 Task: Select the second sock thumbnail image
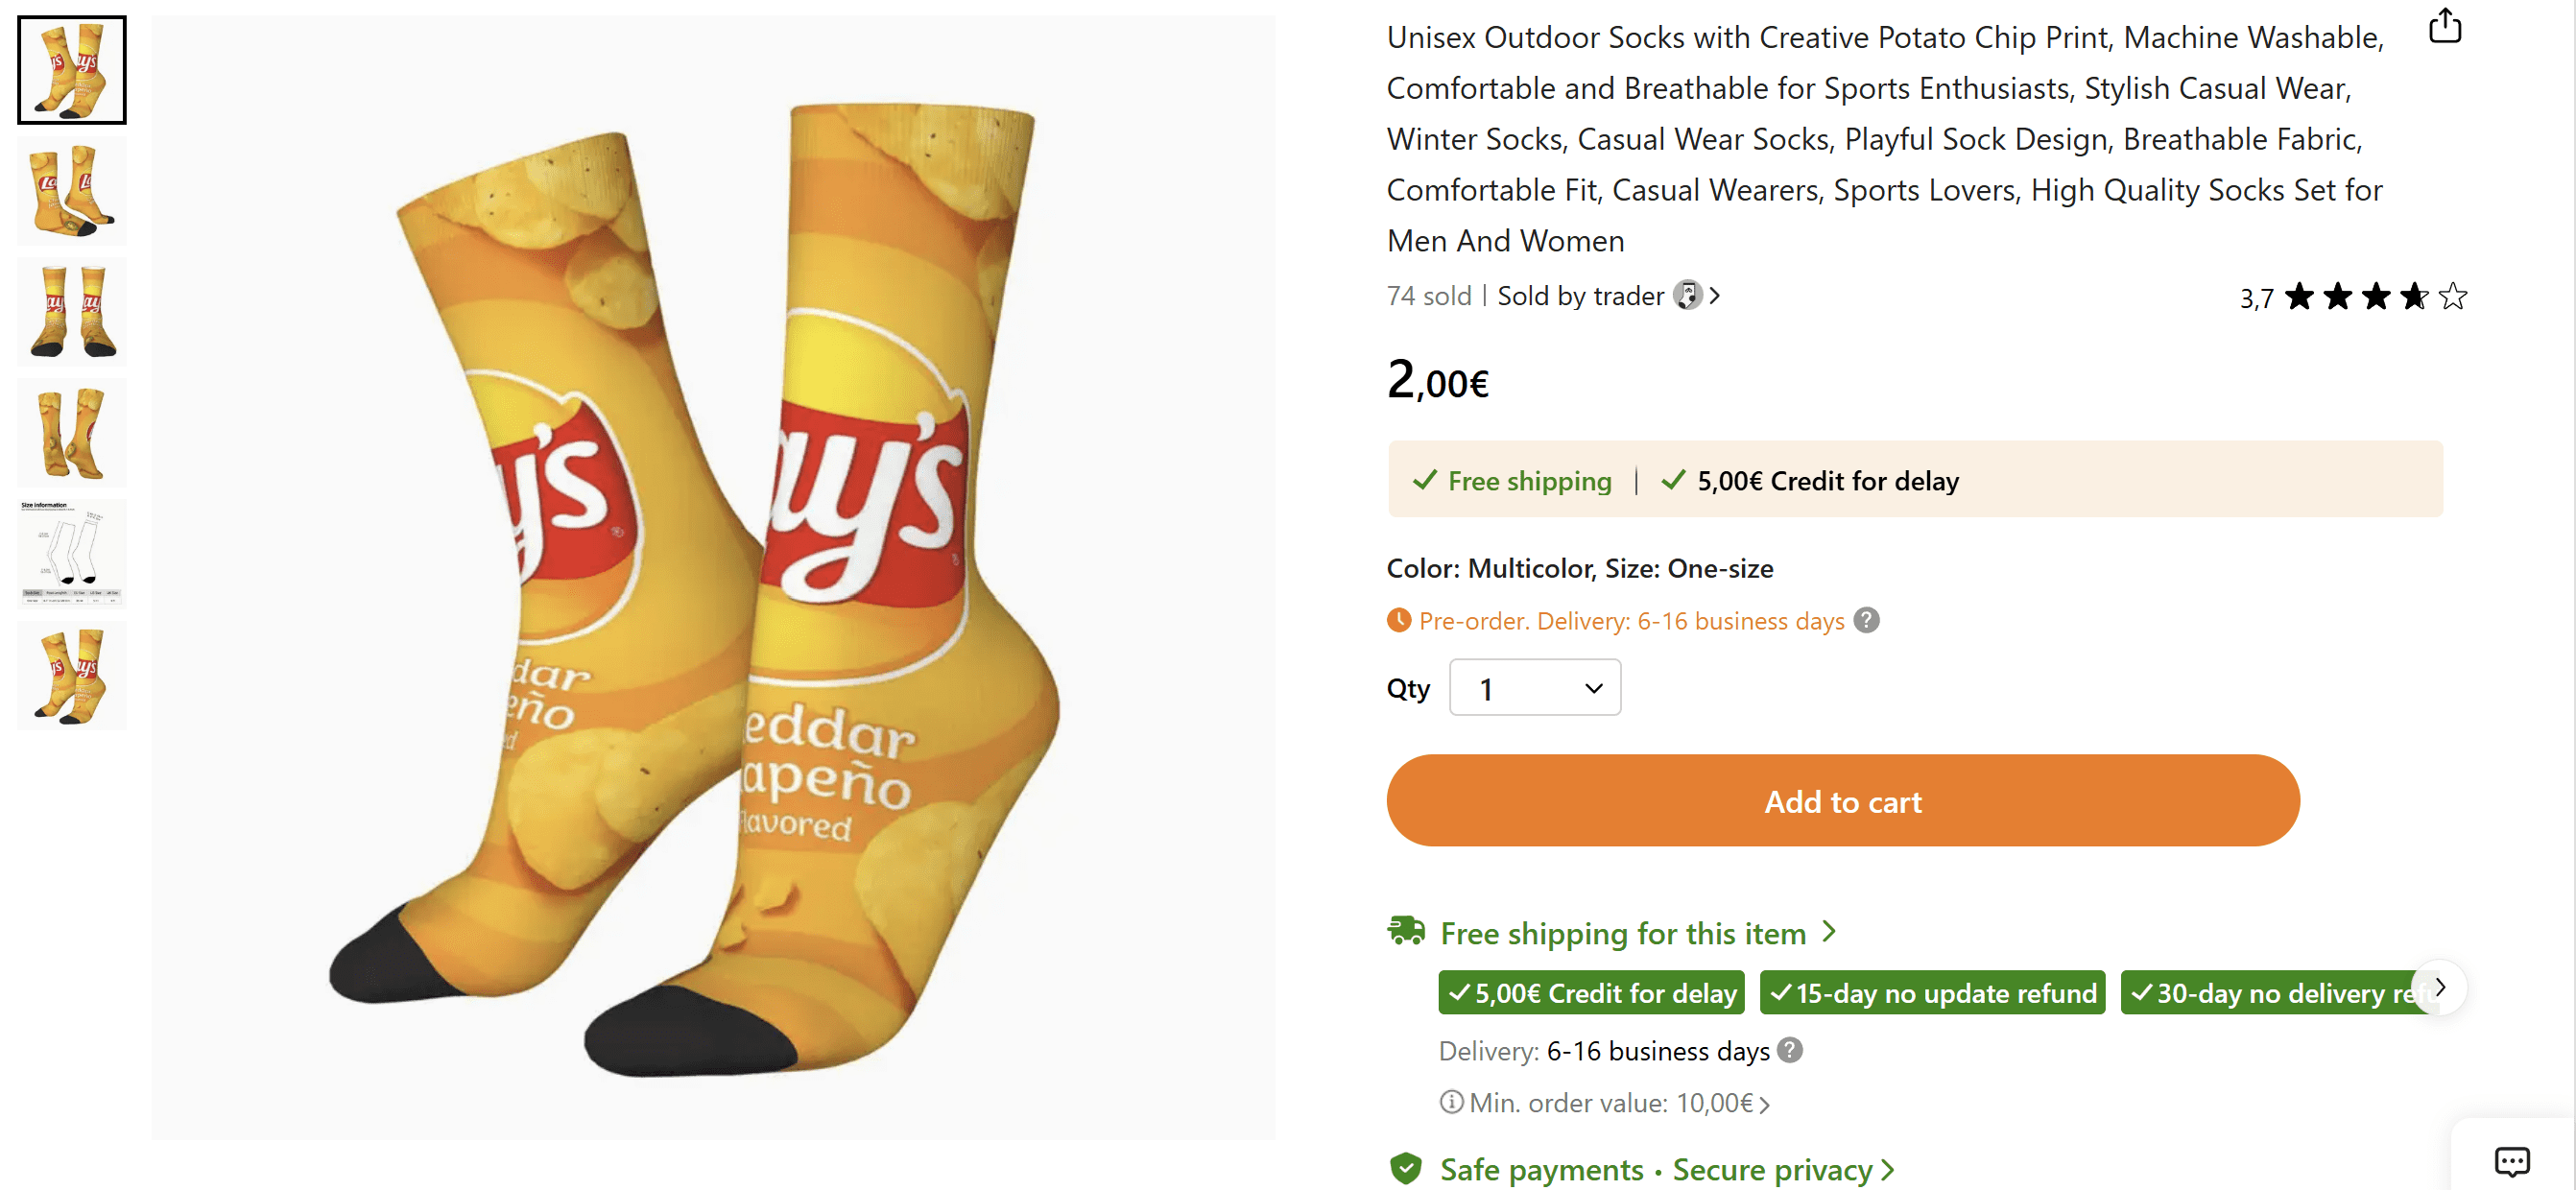(72, 191)
